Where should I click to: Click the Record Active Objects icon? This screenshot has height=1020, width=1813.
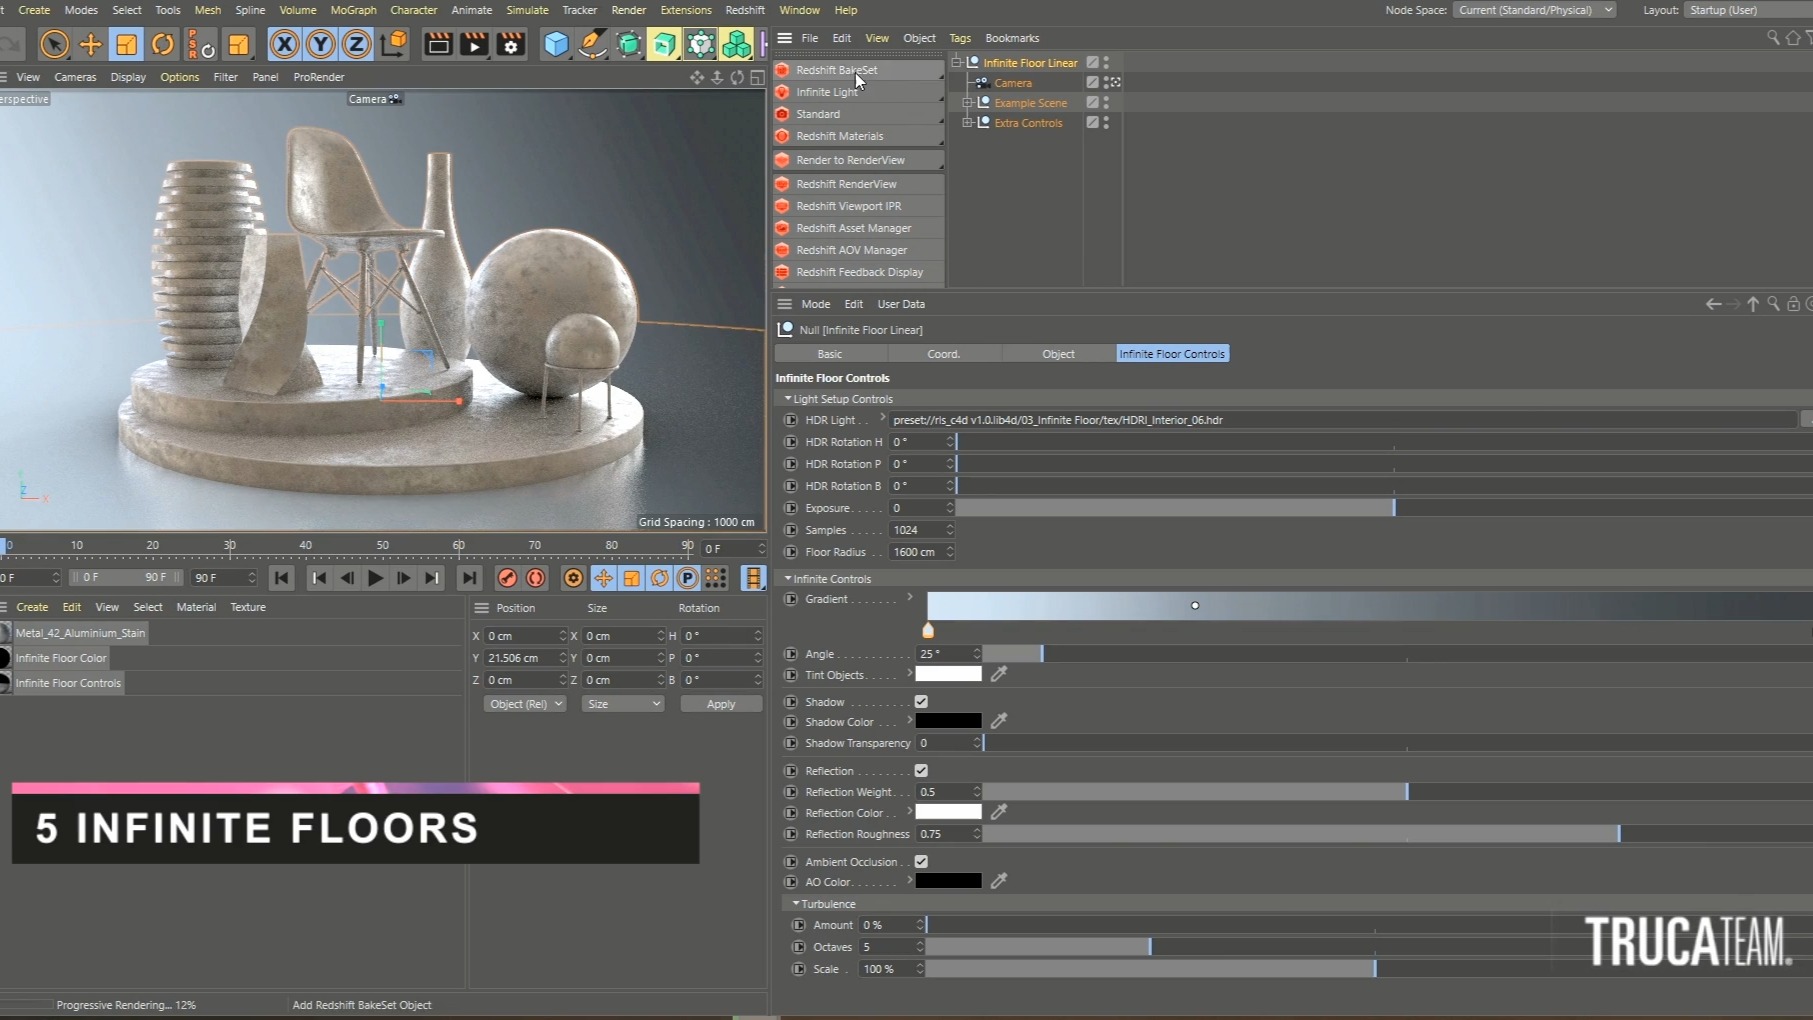coord(507,578)
